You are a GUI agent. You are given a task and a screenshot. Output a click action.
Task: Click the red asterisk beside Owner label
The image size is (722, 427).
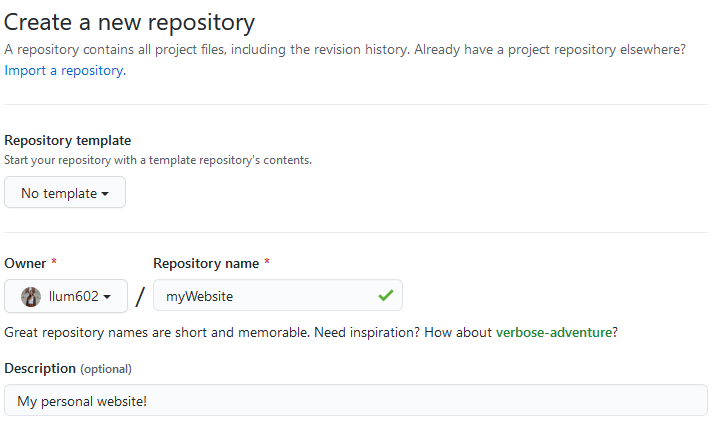pos(54,262)
